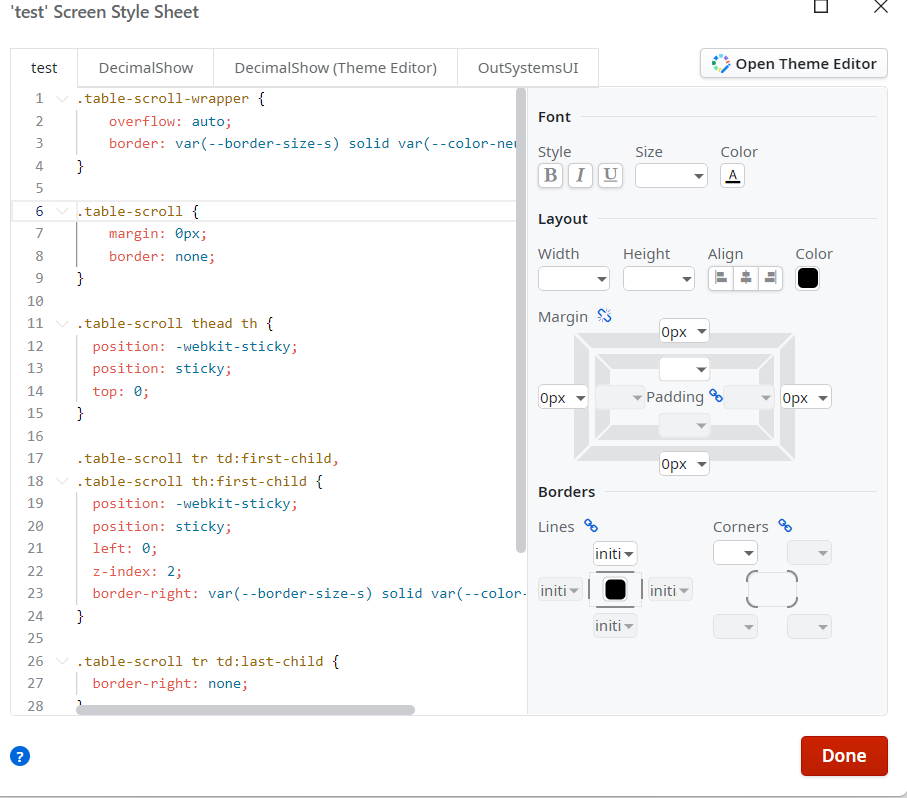
Task: Open the help question mark icon
Action: click(x=20, y=756)
